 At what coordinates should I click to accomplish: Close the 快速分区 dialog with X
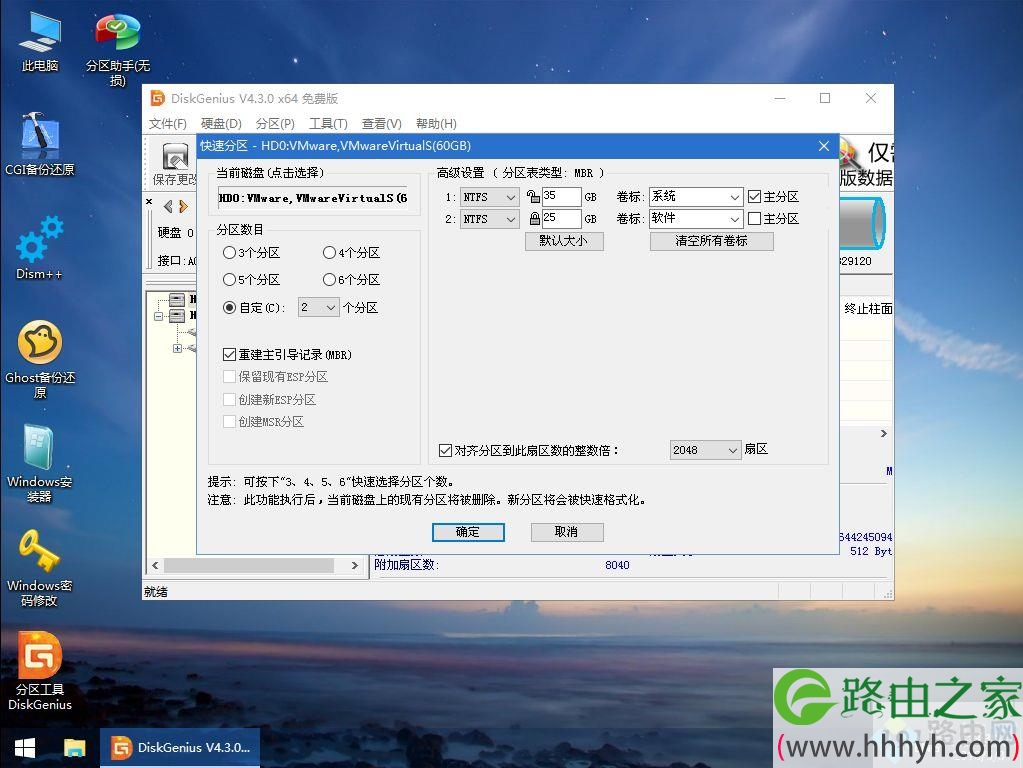point(824,146)
